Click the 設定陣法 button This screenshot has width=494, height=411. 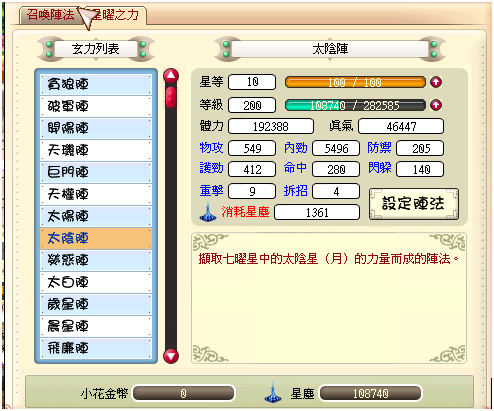[414, 204]
